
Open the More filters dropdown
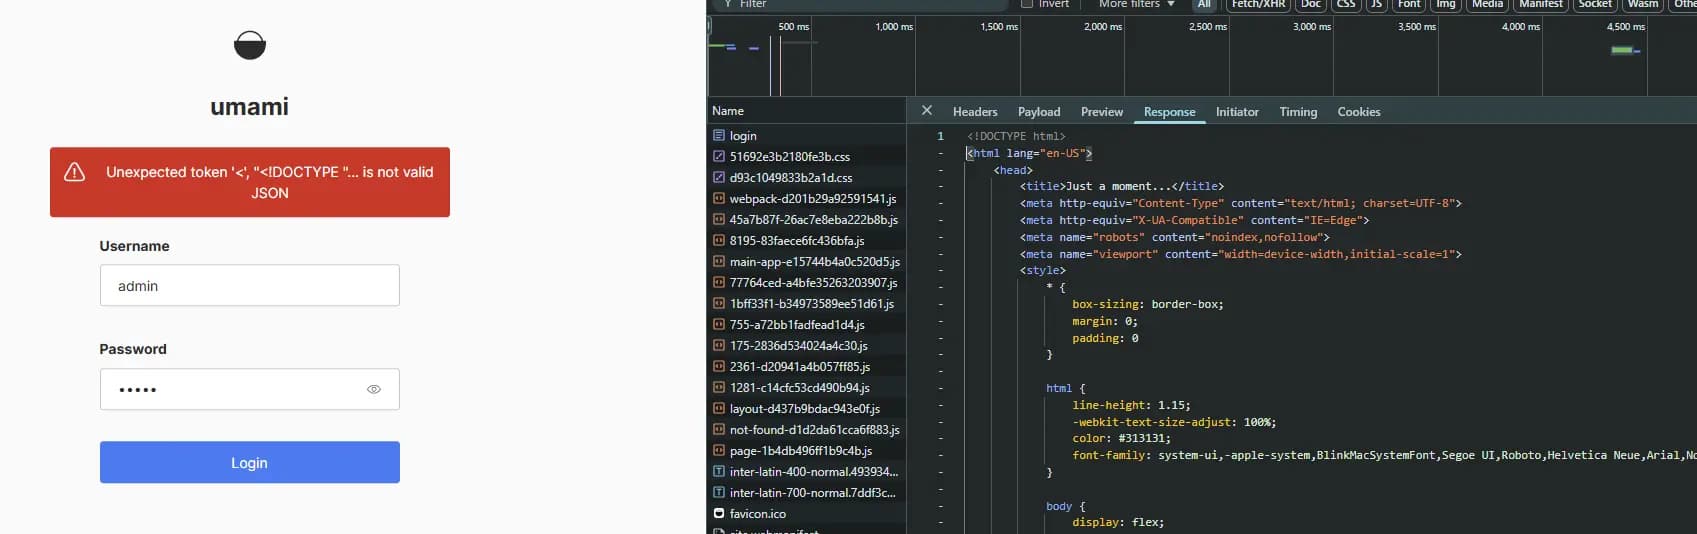point(1137,4)
